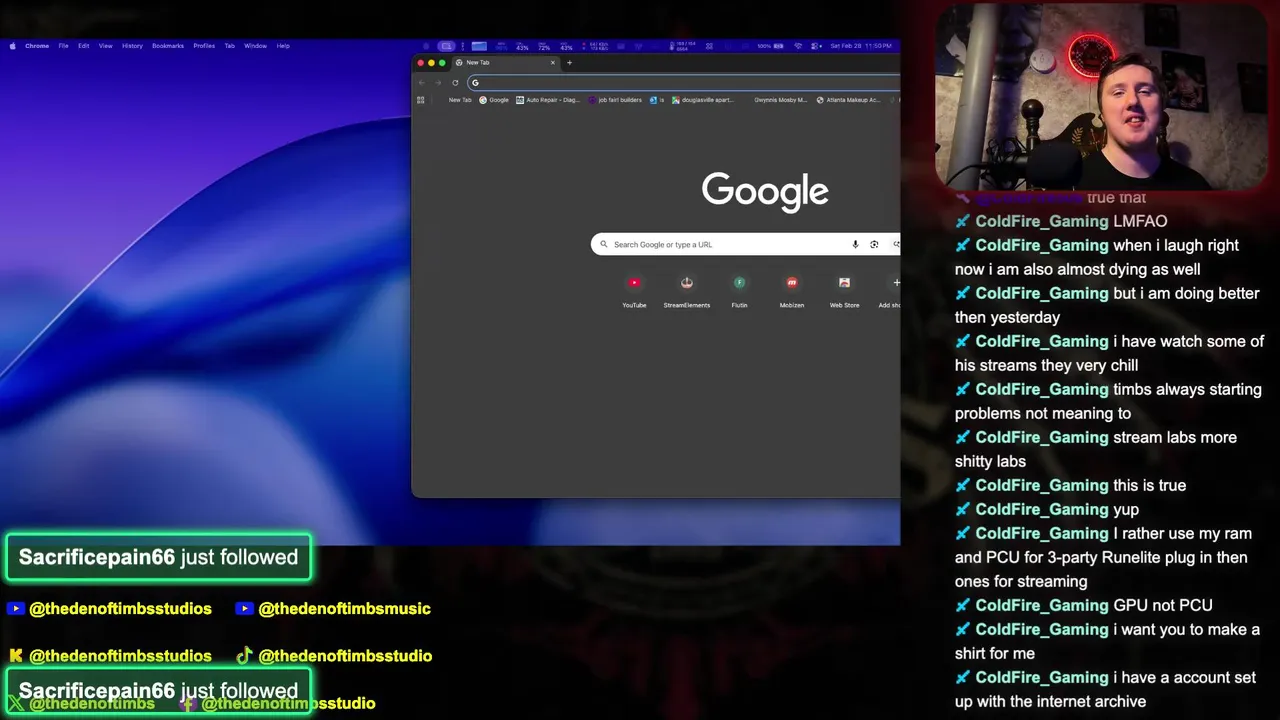Screen dimensions: 1280x720
Task: Open a new tab with plus button
Action: tap(570, 63)
